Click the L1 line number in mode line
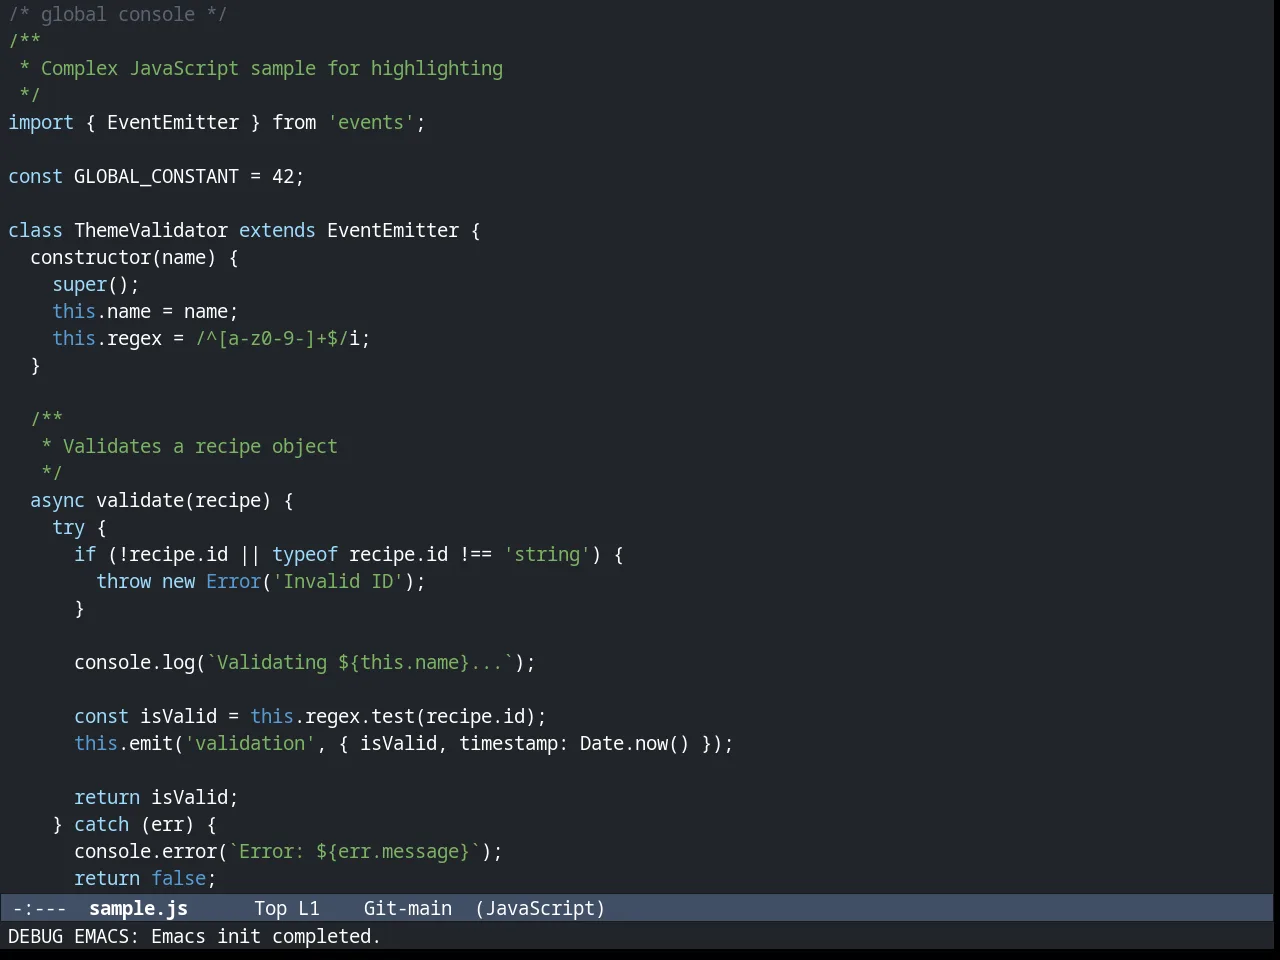 (309, 908)
